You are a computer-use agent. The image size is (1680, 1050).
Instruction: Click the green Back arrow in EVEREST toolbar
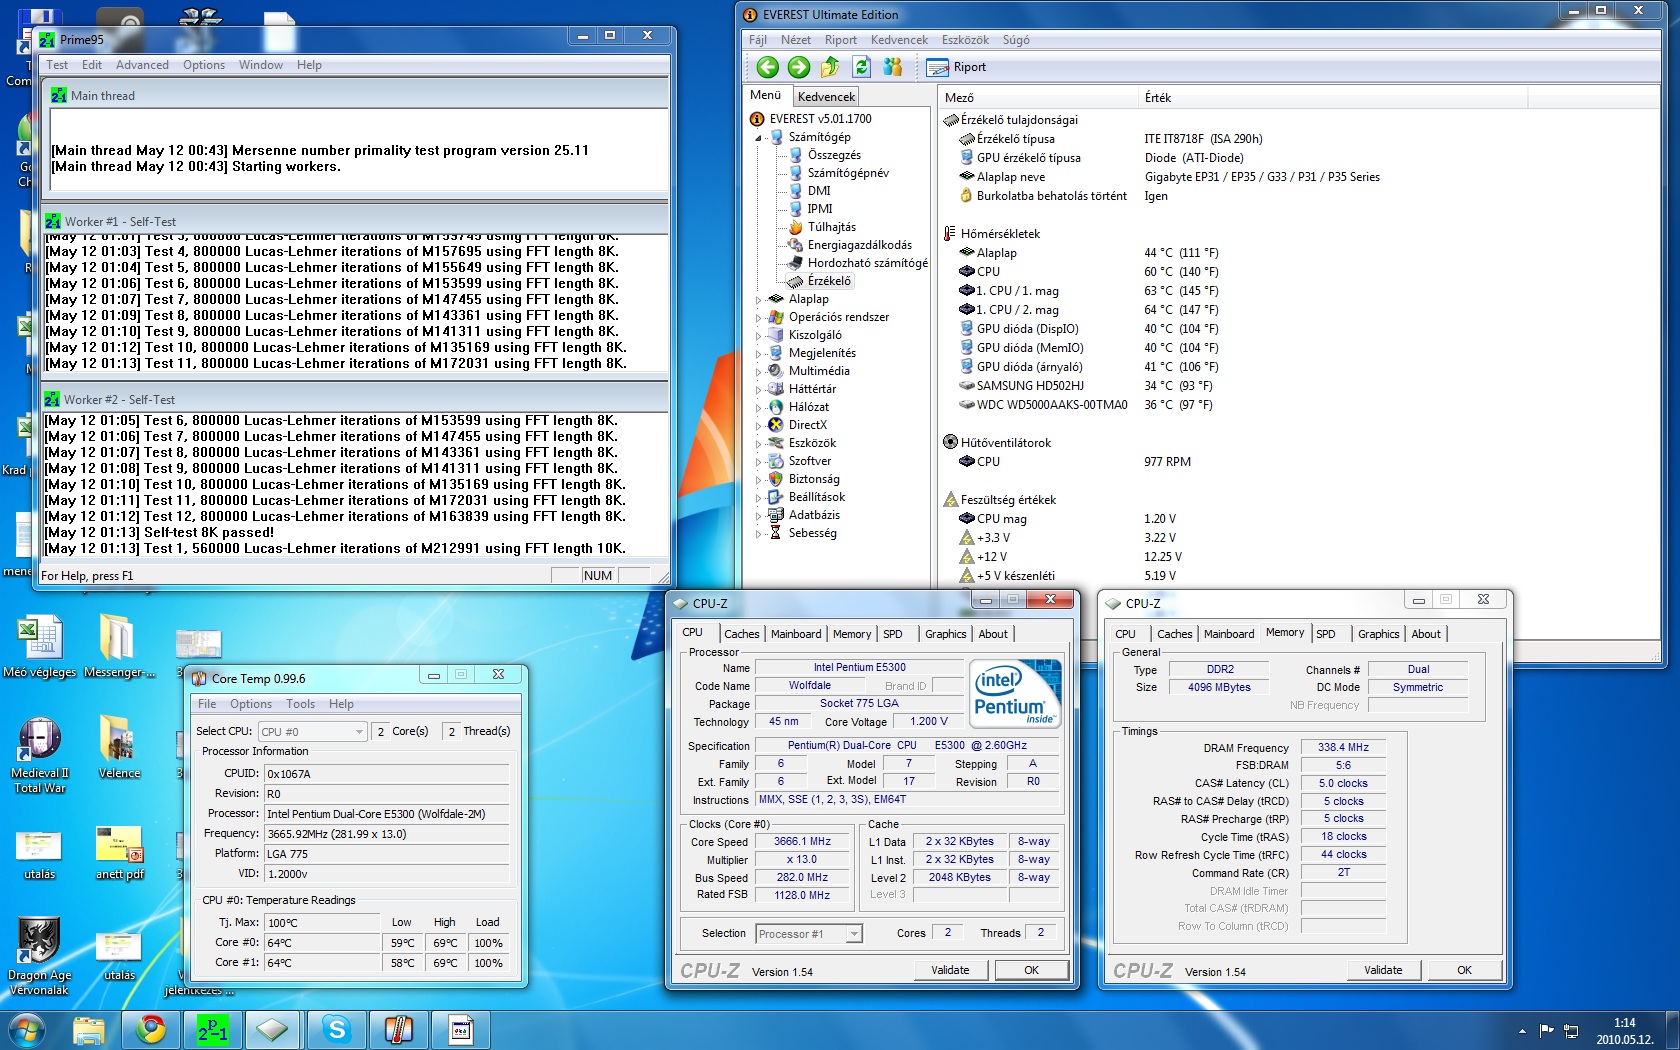click(767, 67)
